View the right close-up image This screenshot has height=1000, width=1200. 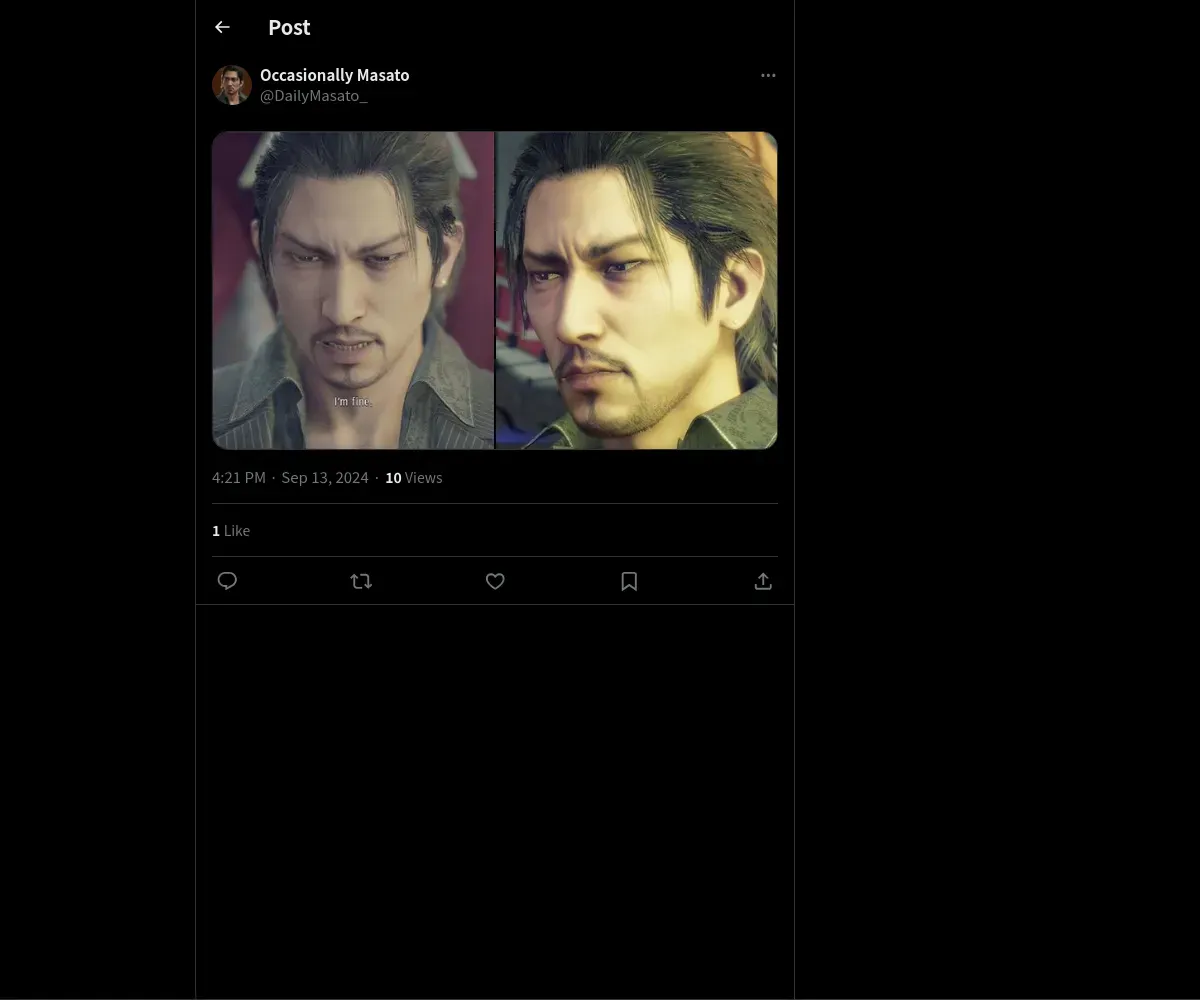pos(637,290)
